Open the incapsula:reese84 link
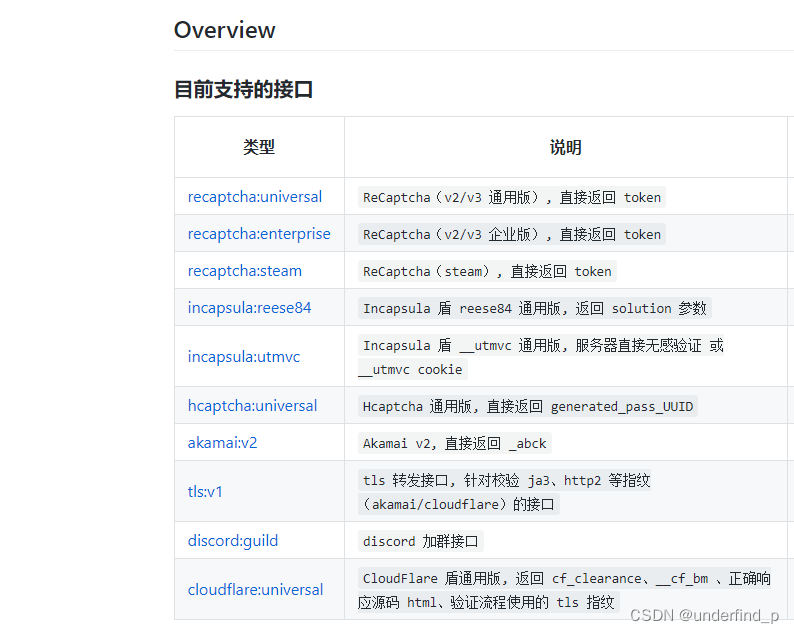 tap(249, 307)
